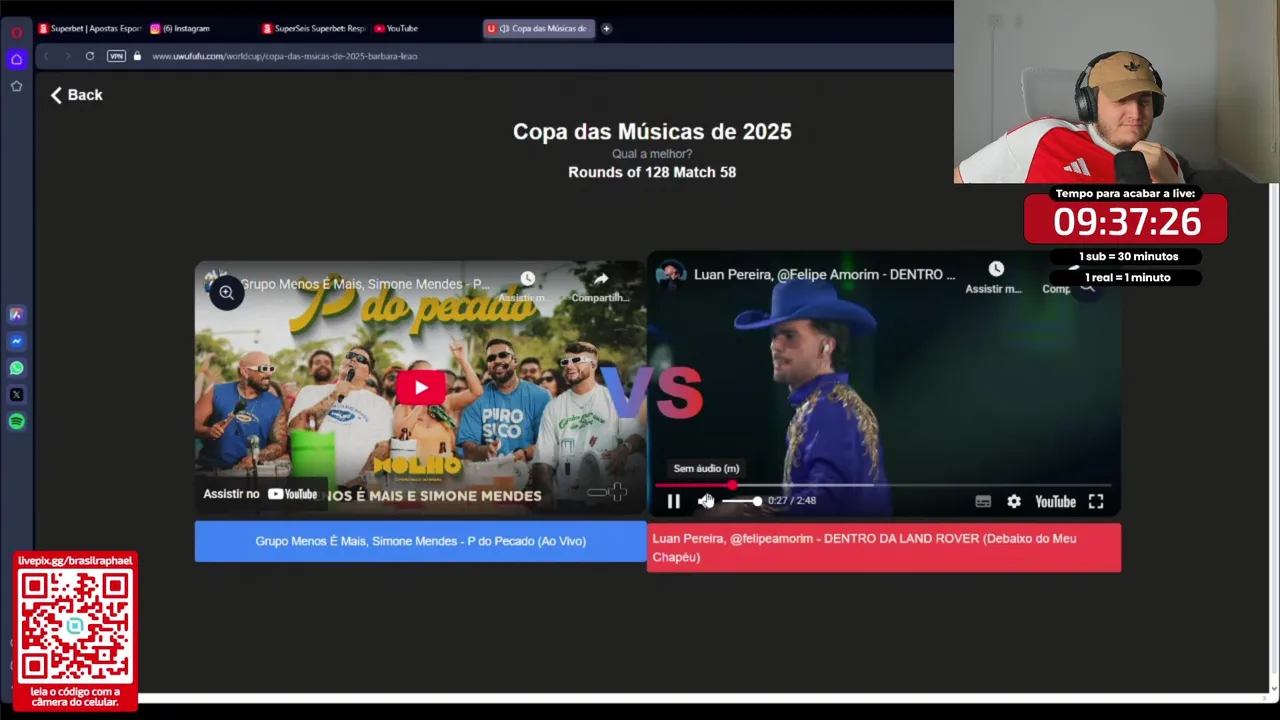The width and height of the screenshot is (1280, 720).
Task: Go to the Opera home sidebar icon
Action: [x=16, y=59]
